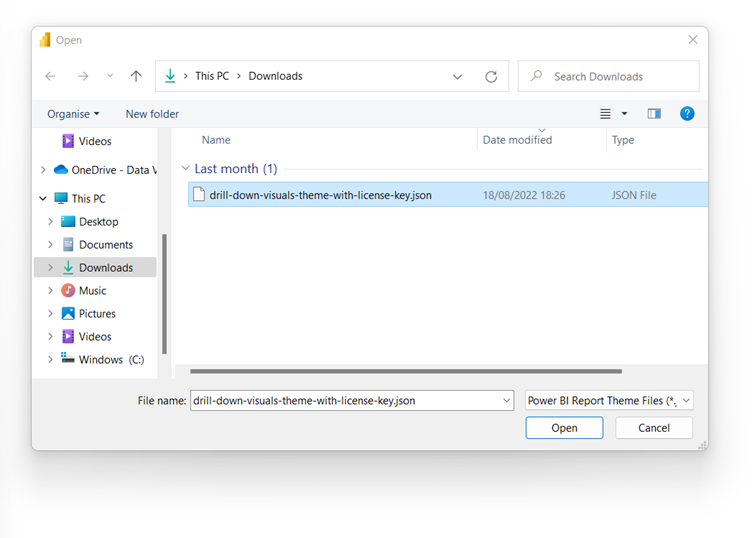
Task: Collapse the This PC tree node
Action: point(42,199)
